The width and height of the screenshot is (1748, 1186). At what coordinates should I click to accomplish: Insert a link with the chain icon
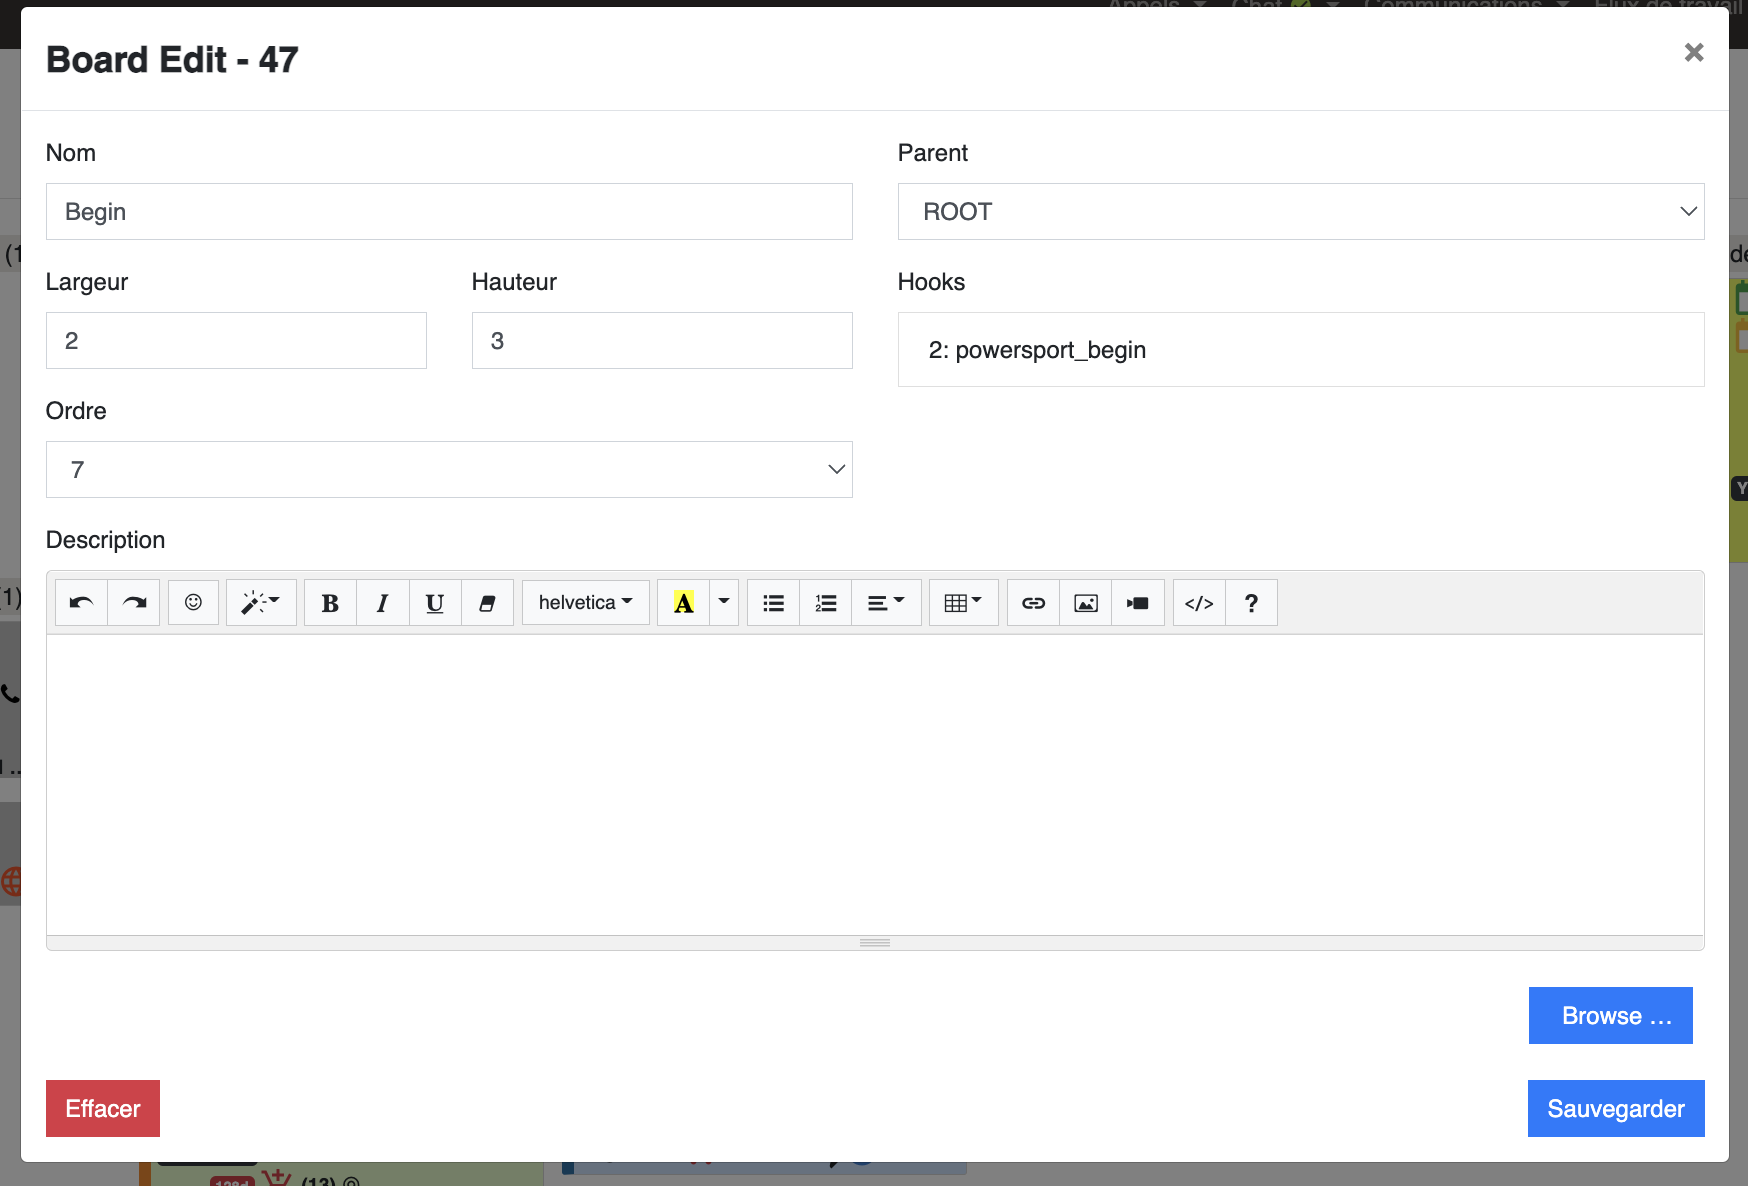1033,603
